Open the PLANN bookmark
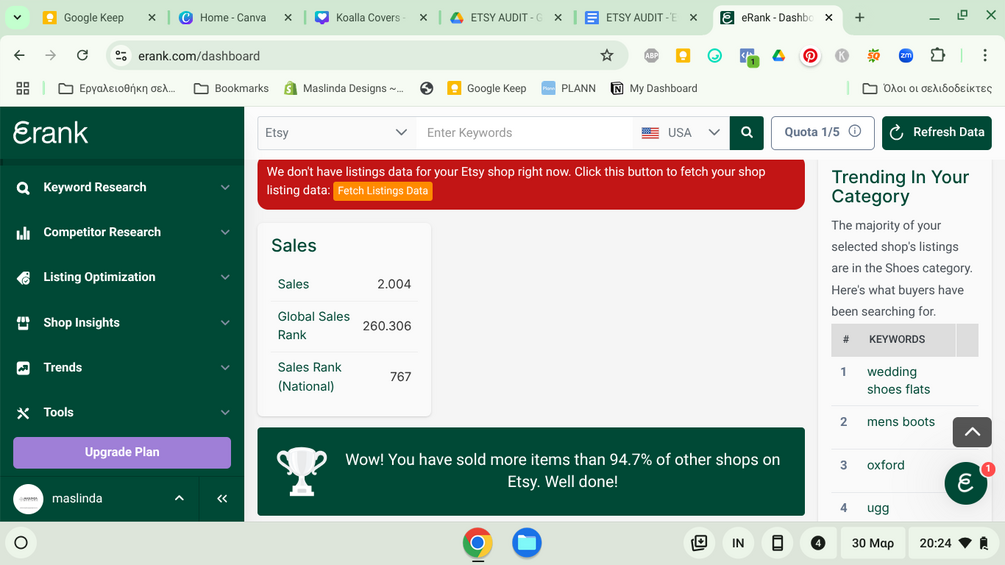The image size is (1005, 565). pyautogui.click(x=569, y=88)
